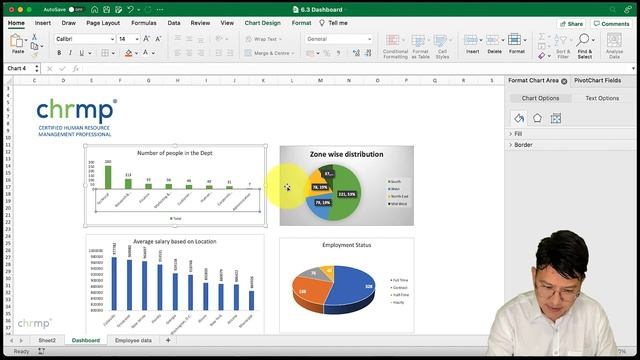The height and width of the screenshot is (360, 640).
Task: Click the Decrease Font Size icon
Action: pyautogui.click(x=158, y=39)
